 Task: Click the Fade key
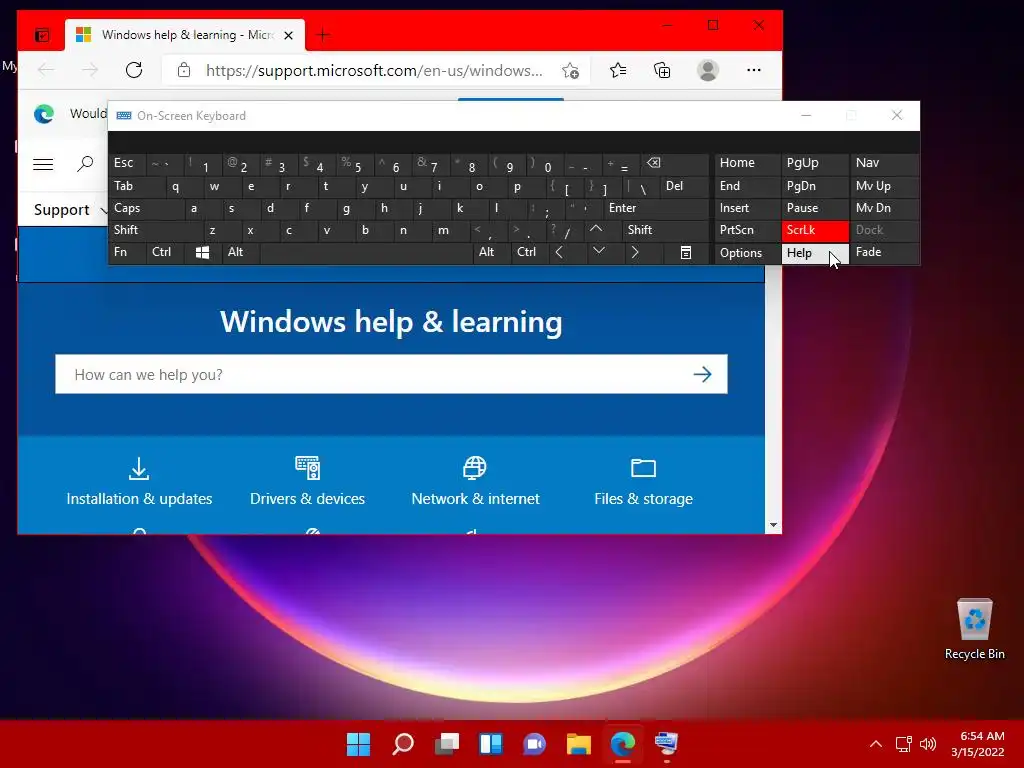click(x=884, y=252)
